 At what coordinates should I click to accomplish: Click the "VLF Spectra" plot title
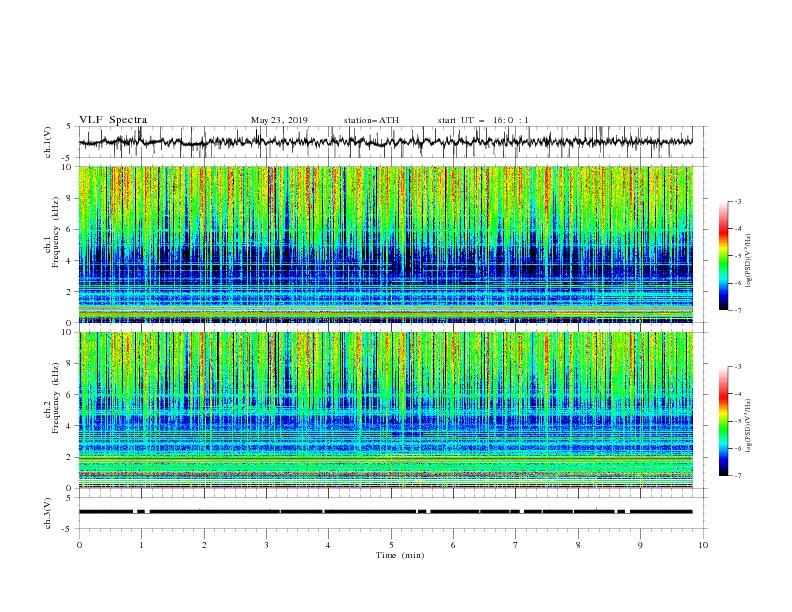click(113, 120)
